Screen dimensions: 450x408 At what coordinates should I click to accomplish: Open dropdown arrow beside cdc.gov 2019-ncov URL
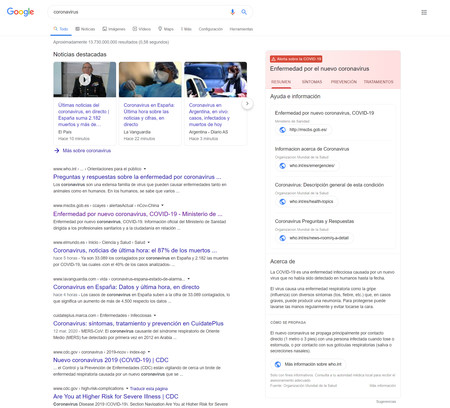tap(149, 352)
